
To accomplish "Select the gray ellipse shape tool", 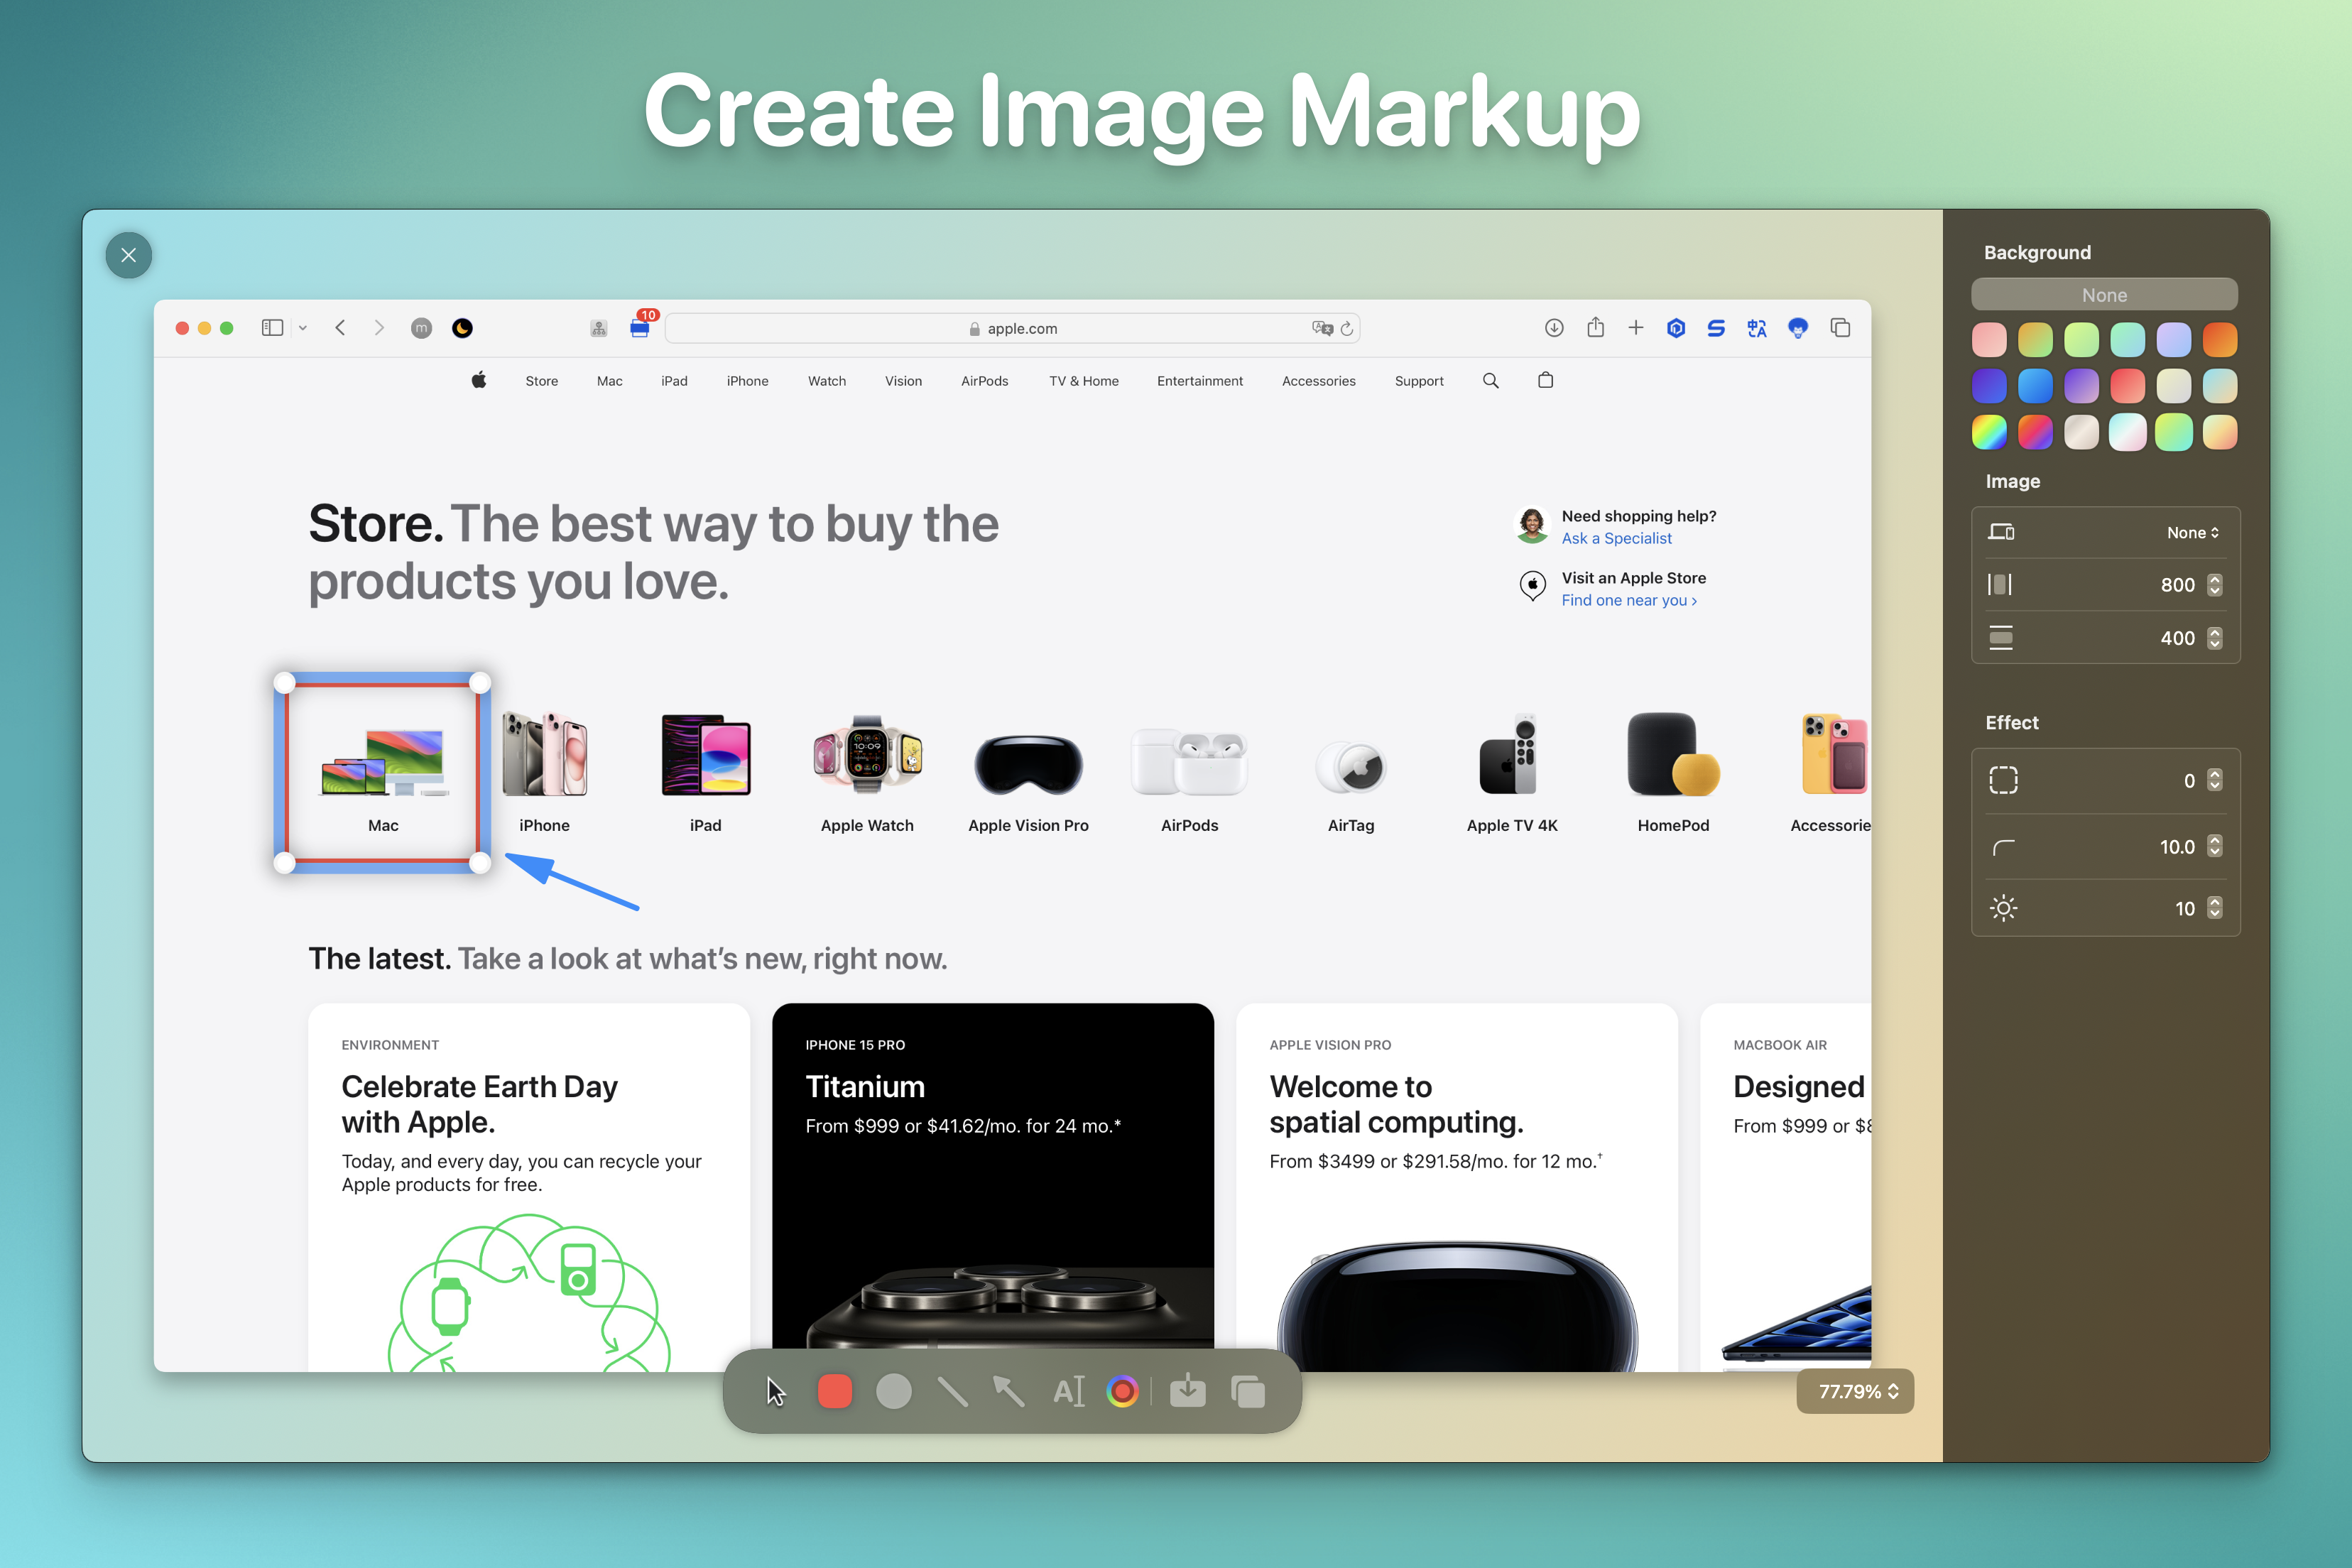I will [x=894, y=1391].
